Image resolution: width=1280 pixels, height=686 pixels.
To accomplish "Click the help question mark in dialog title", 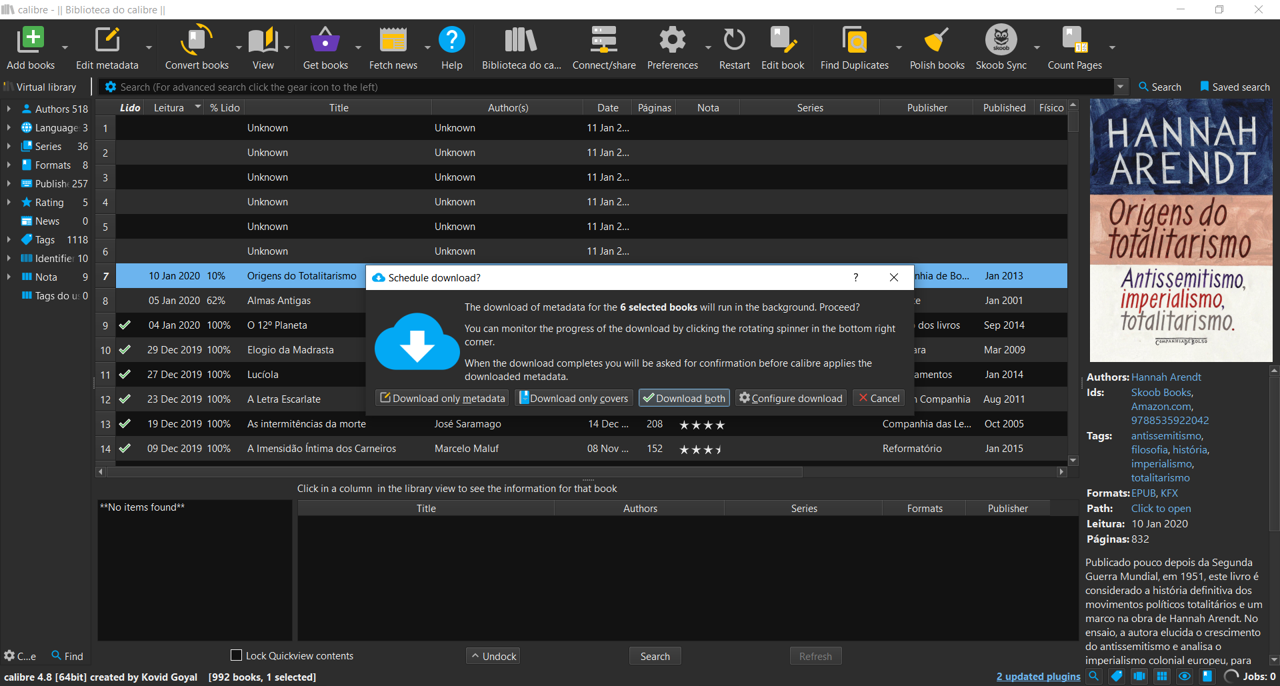I will (x=855, y=277).
